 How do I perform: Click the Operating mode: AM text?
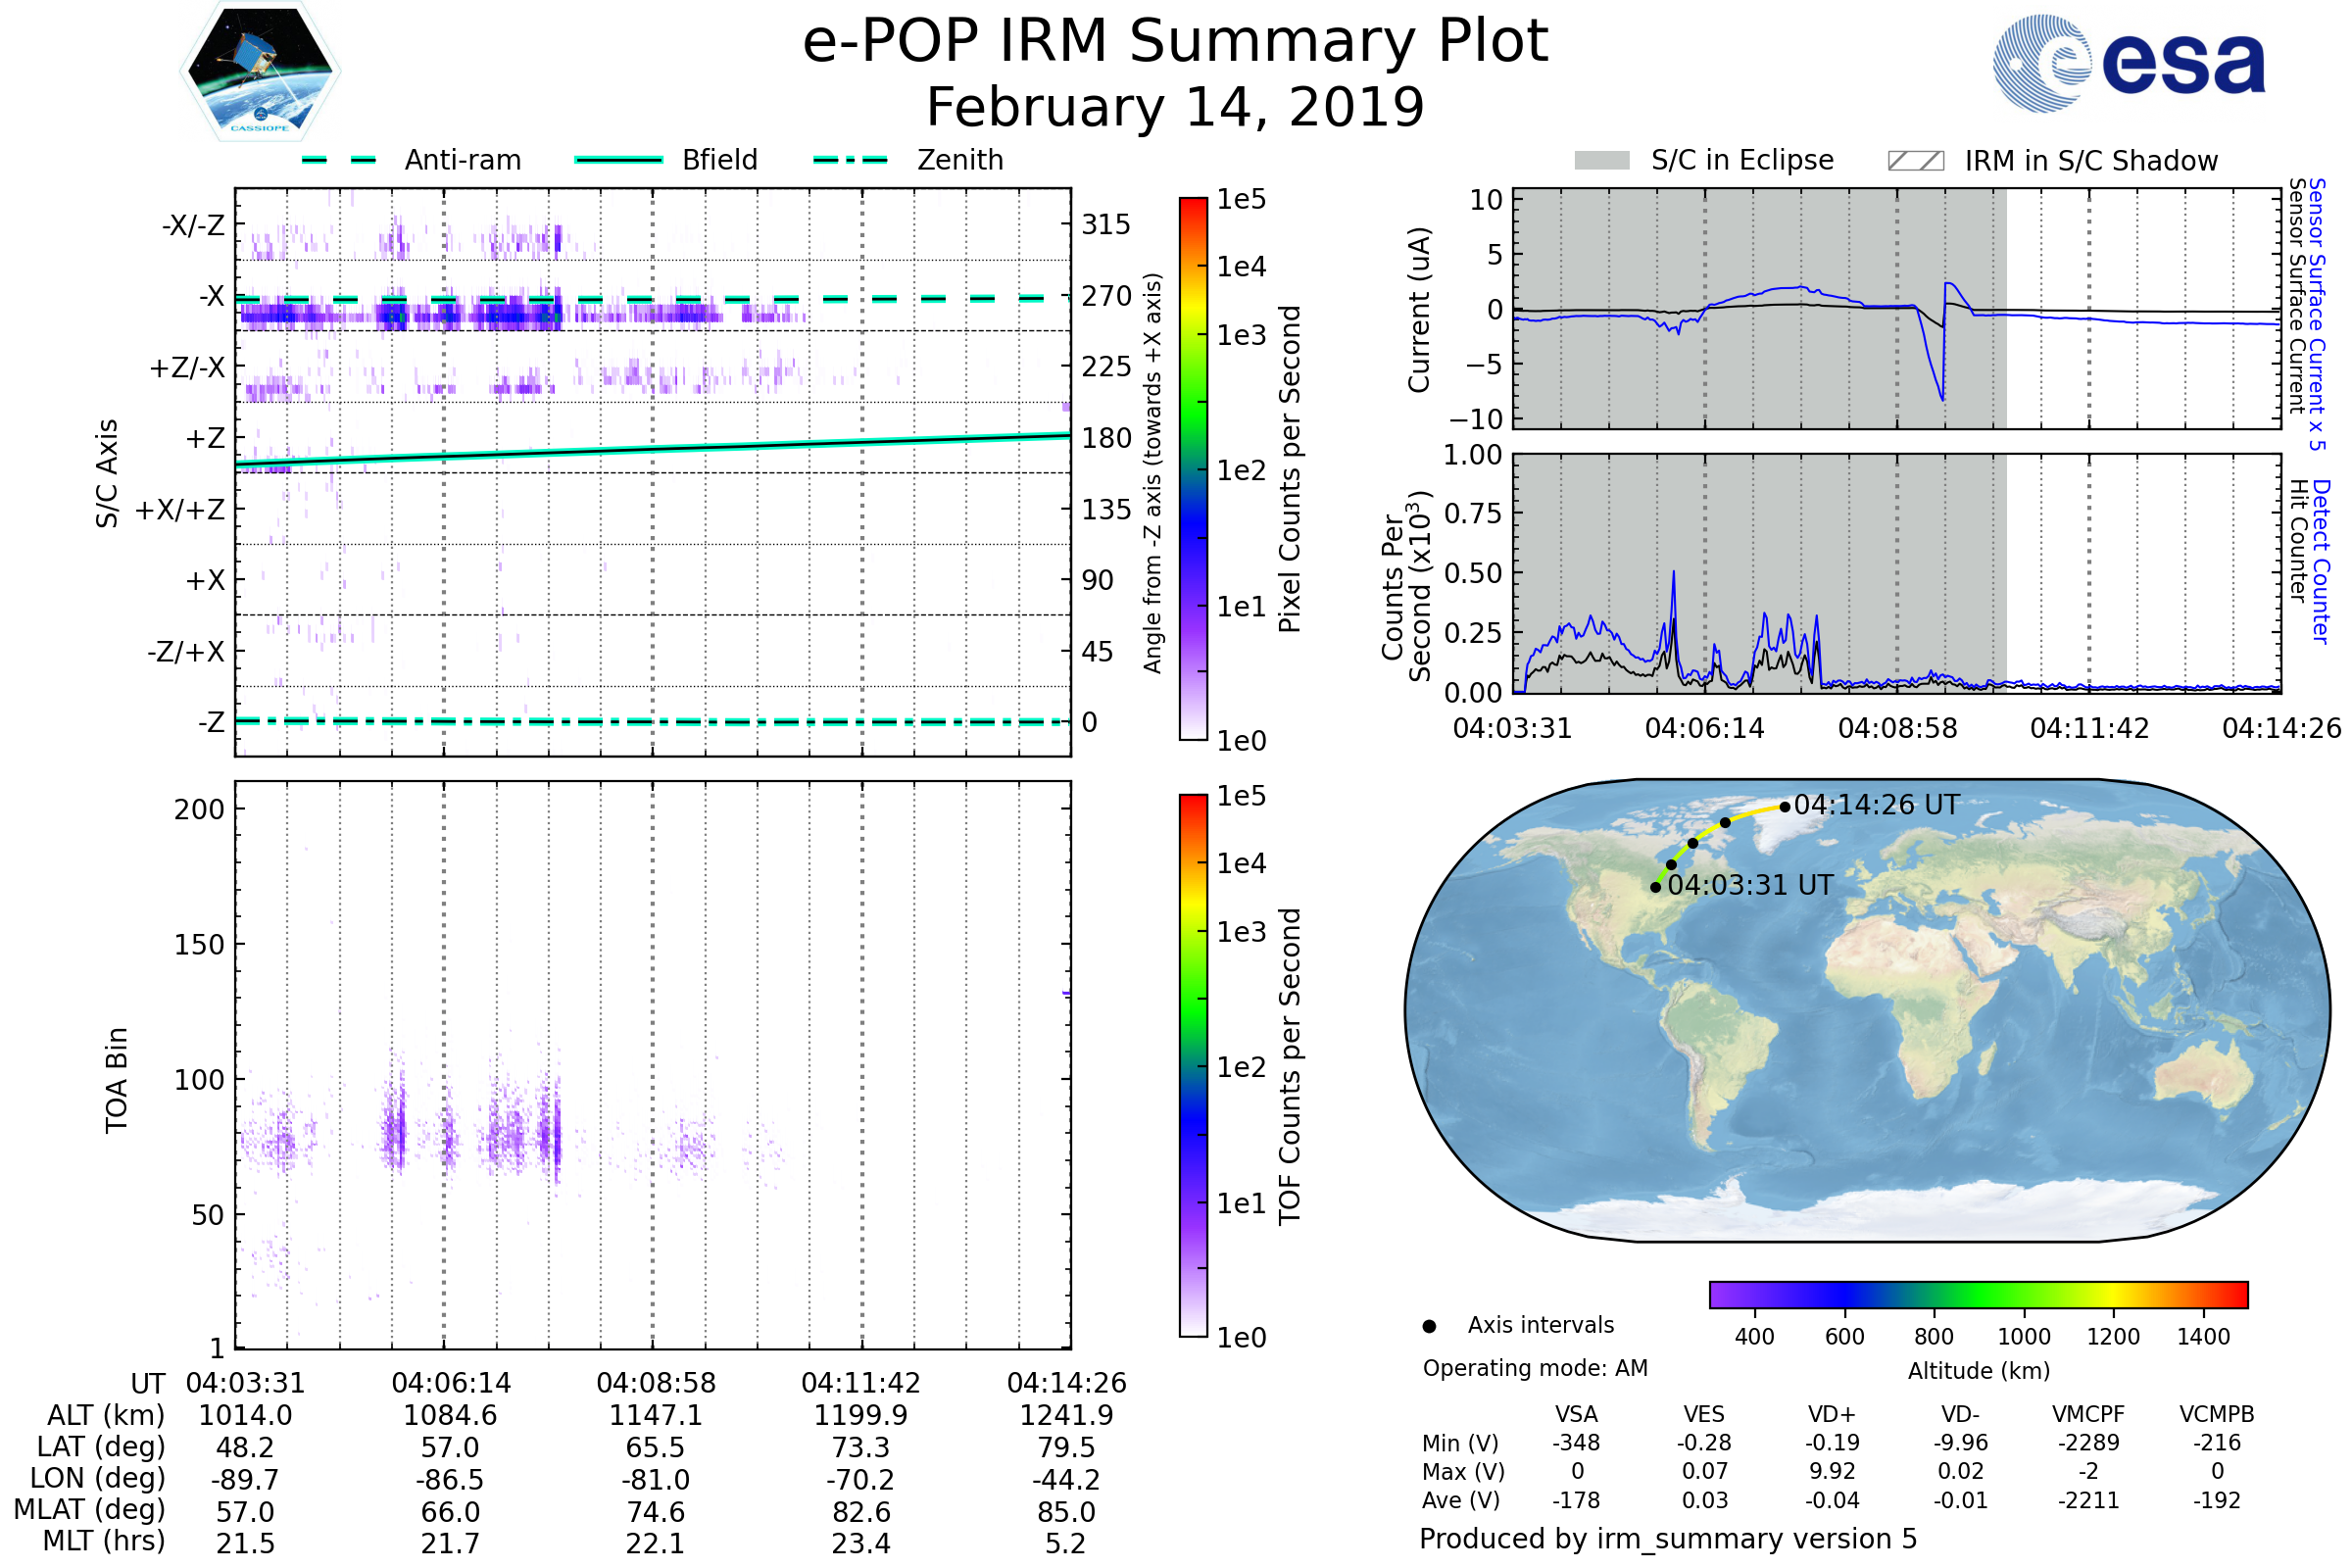point(1535,1368)
